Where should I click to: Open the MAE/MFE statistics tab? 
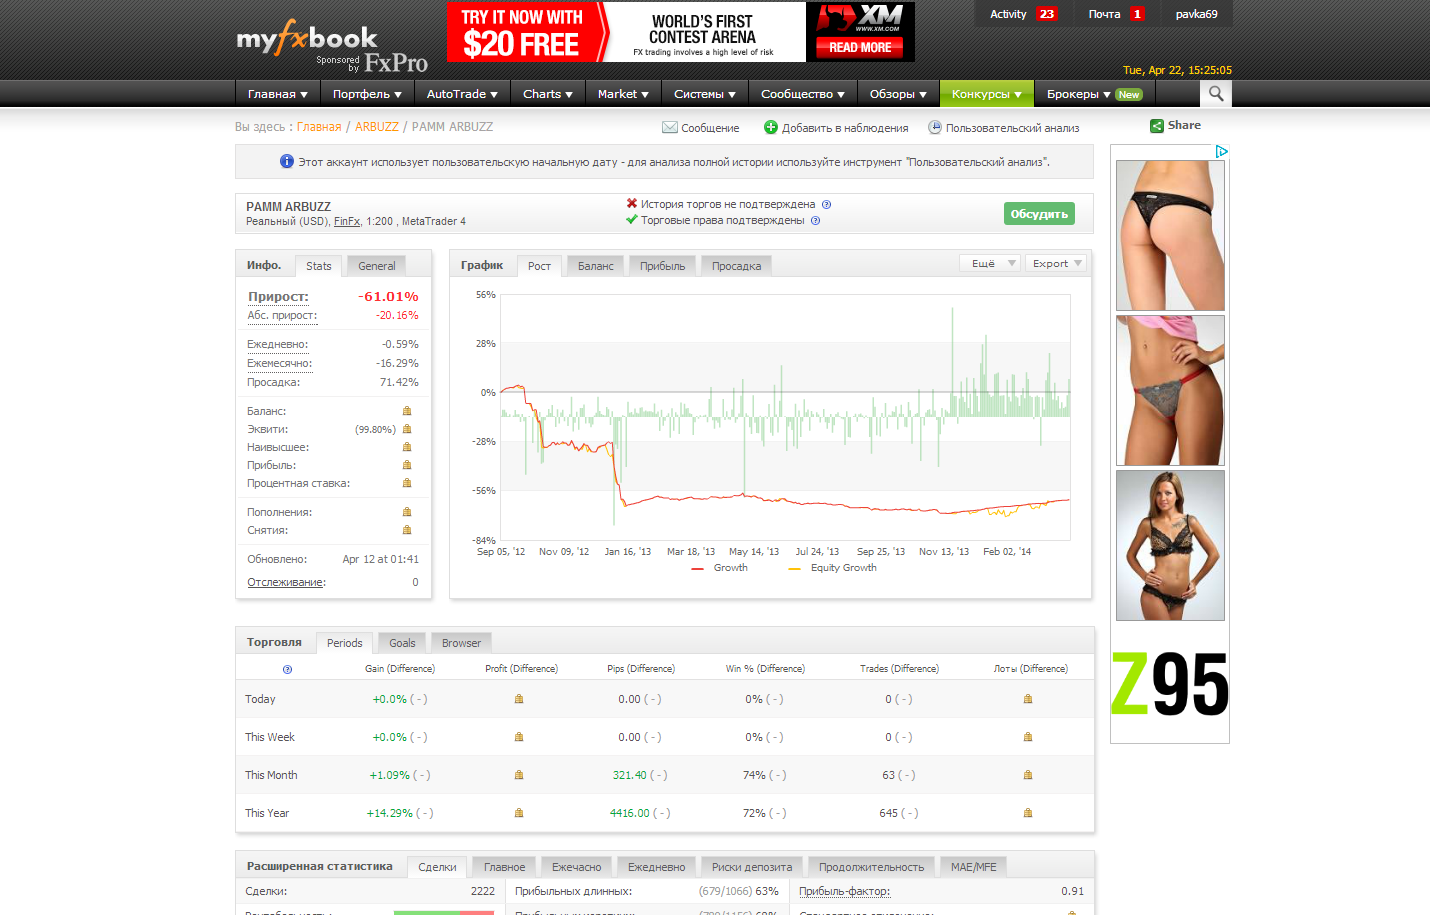(974, 867)
